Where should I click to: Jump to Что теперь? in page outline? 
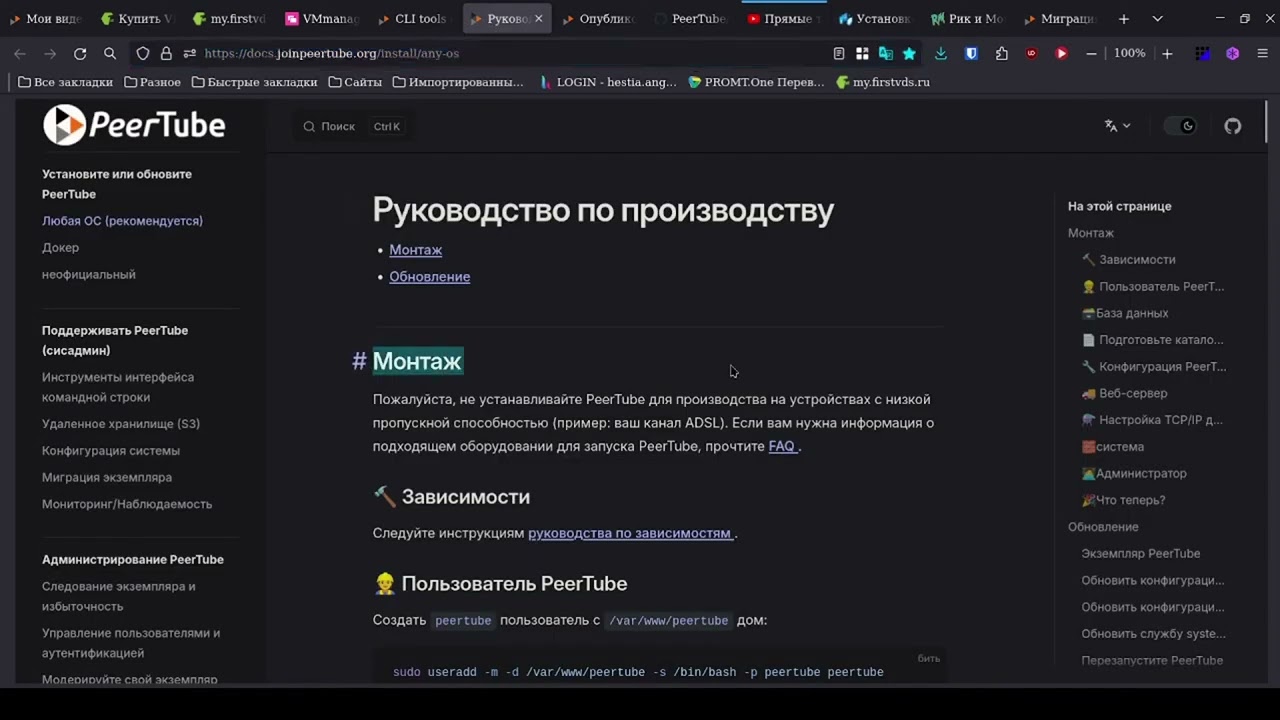click(x=1123, y=500)
